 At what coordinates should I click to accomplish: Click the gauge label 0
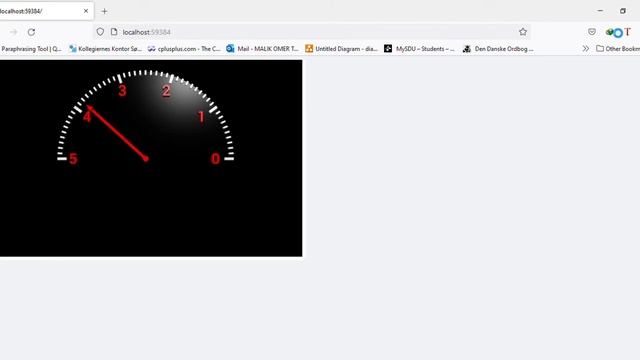(215, 159)
